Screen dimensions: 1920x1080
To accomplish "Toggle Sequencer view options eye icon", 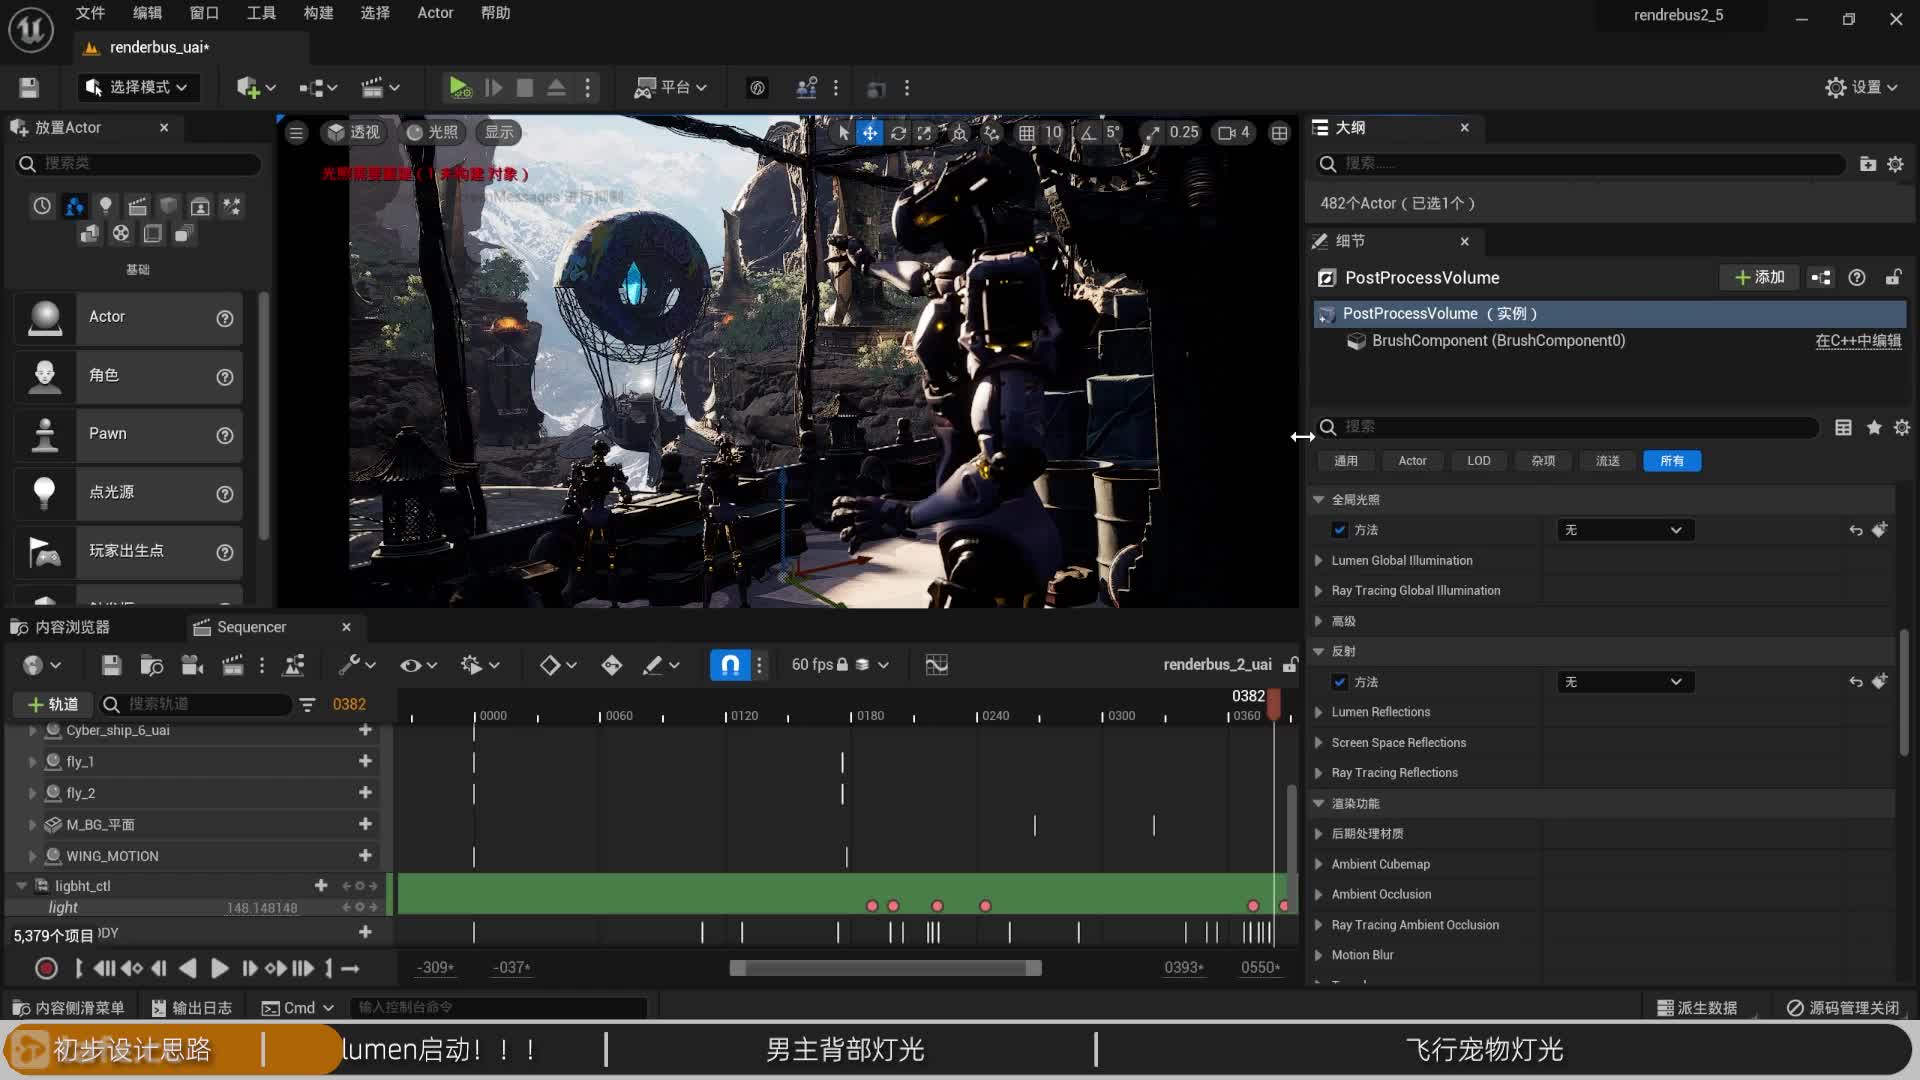I will pos(418,665).
